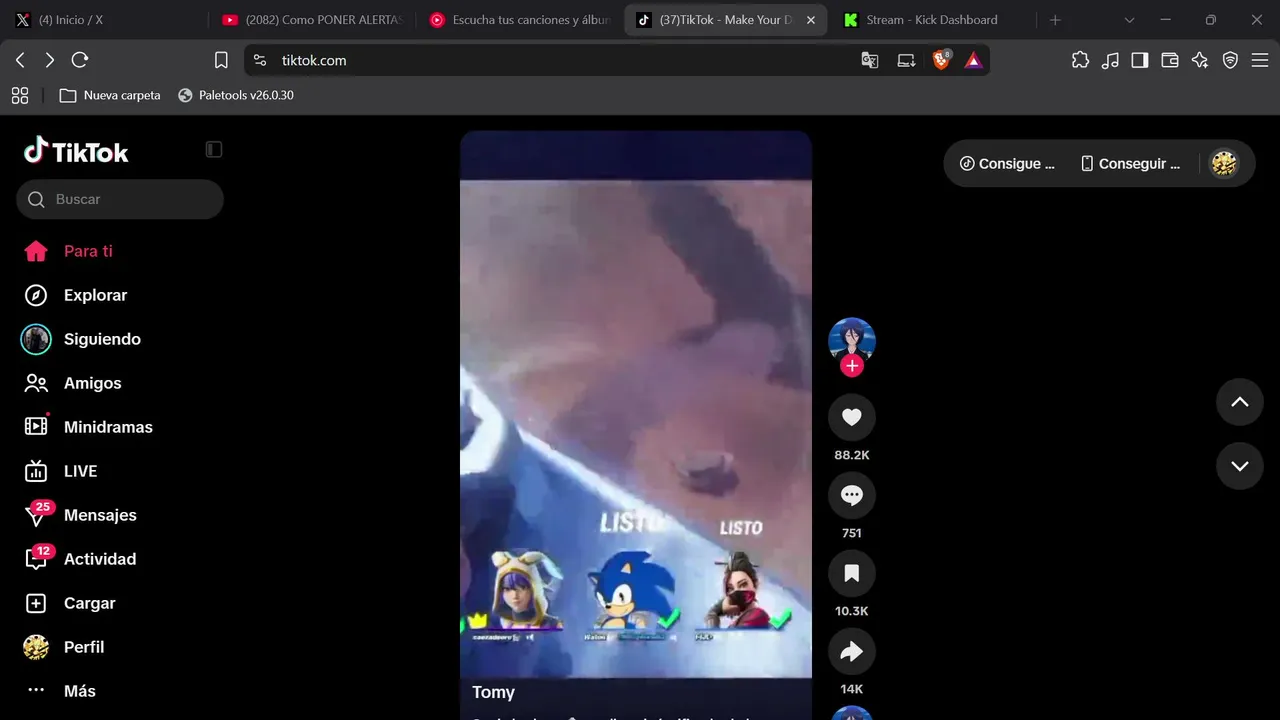Open the comments speech bubble icon
The width and height of the screenshot is (1280, 720).
pyautogui.click(x=852, y=495)
